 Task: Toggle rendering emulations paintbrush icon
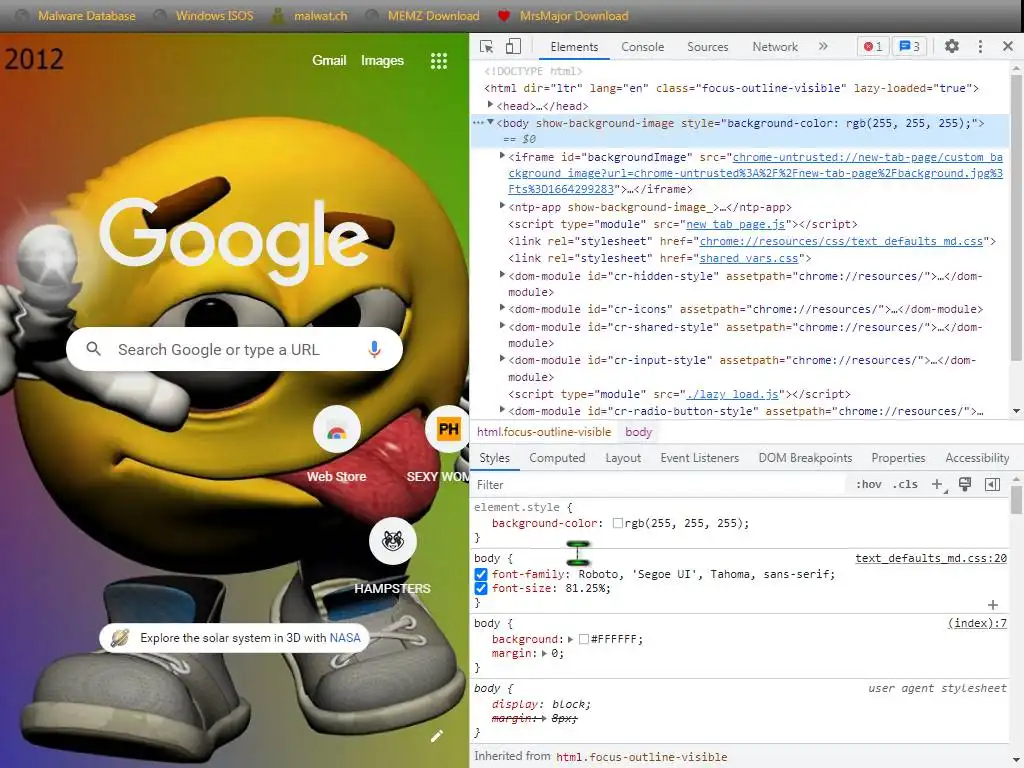[965, 485]
